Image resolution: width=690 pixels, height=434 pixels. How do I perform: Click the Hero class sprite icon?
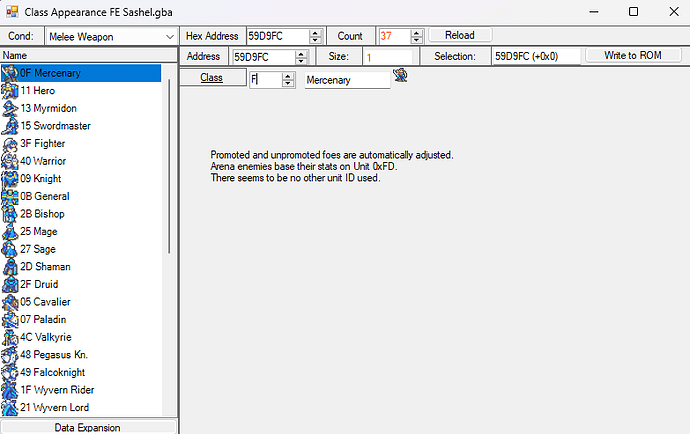coord(10,90)
